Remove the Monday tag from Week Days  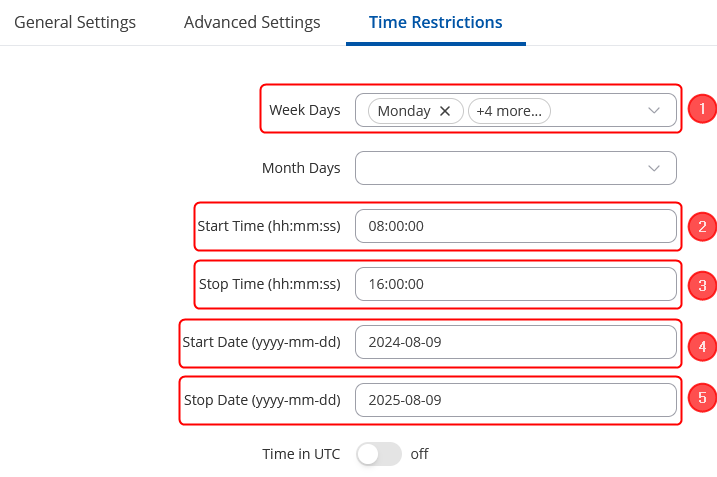point(445,111)
